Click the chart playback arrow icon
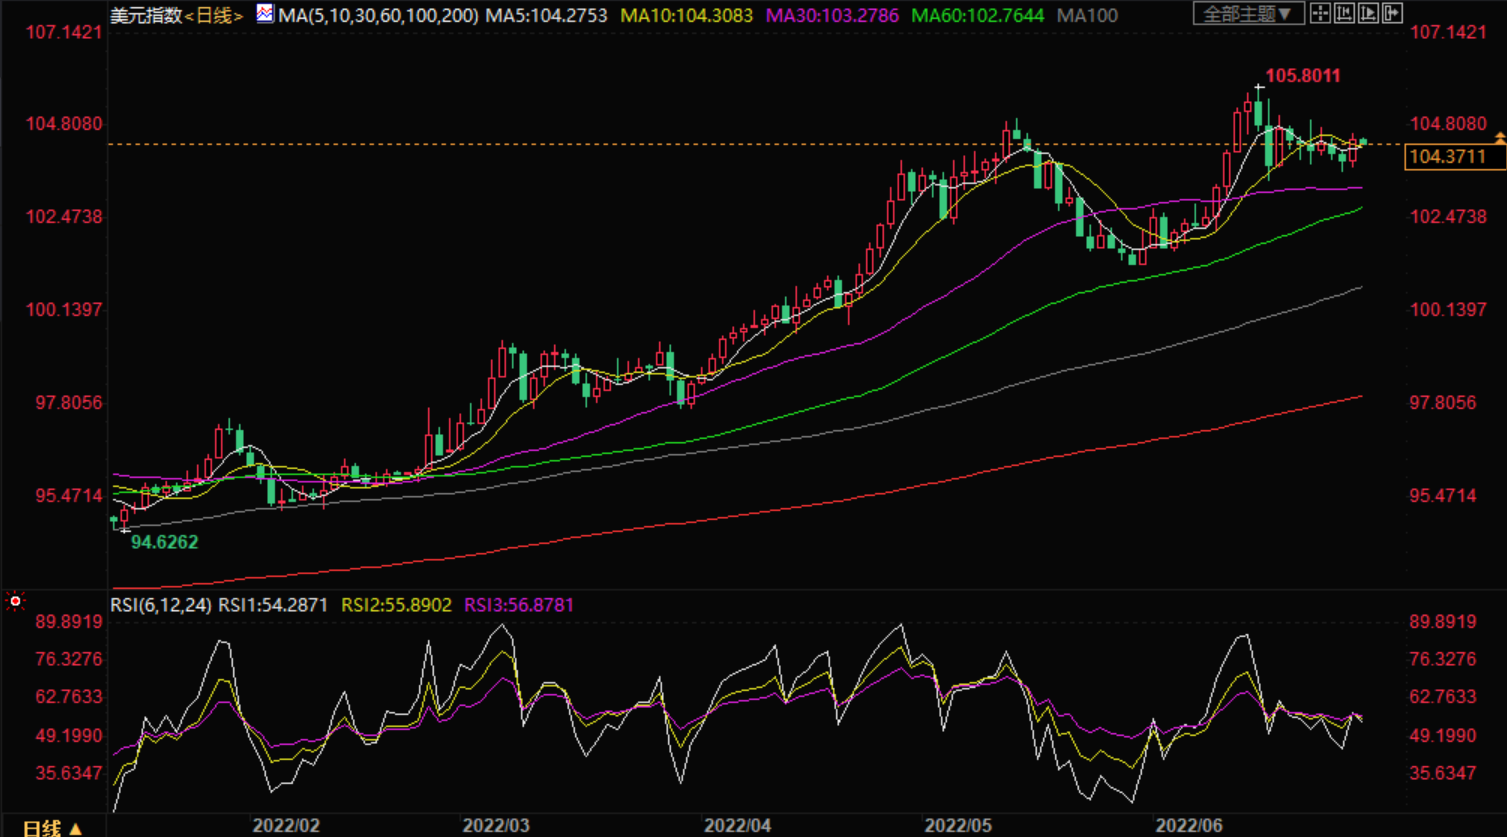The height and width of the screenshot is (837, 1507). click(1368, 14)
